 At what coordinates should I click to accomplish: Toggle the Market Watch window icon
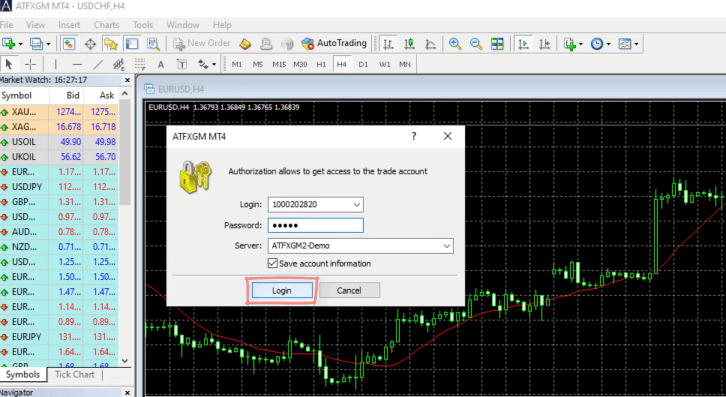coord(69,44)
